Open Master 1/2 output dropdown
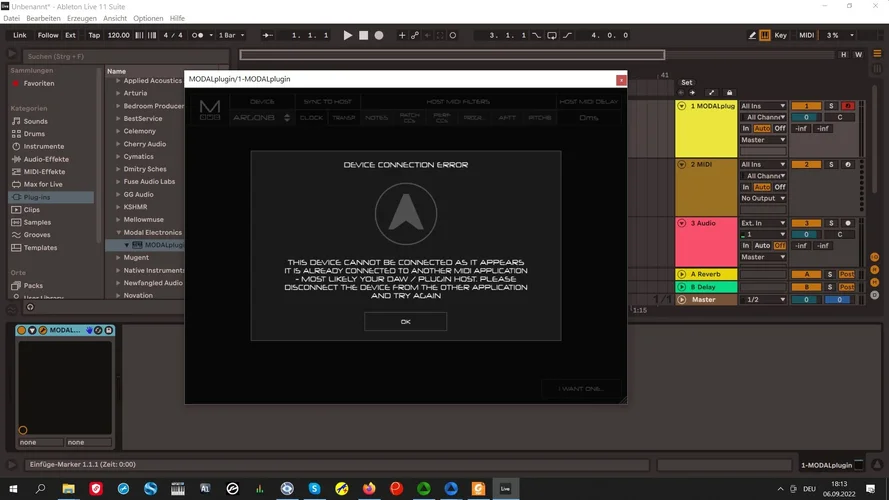The height and width of the screenshot is (500, 889). tap(763, 299)
